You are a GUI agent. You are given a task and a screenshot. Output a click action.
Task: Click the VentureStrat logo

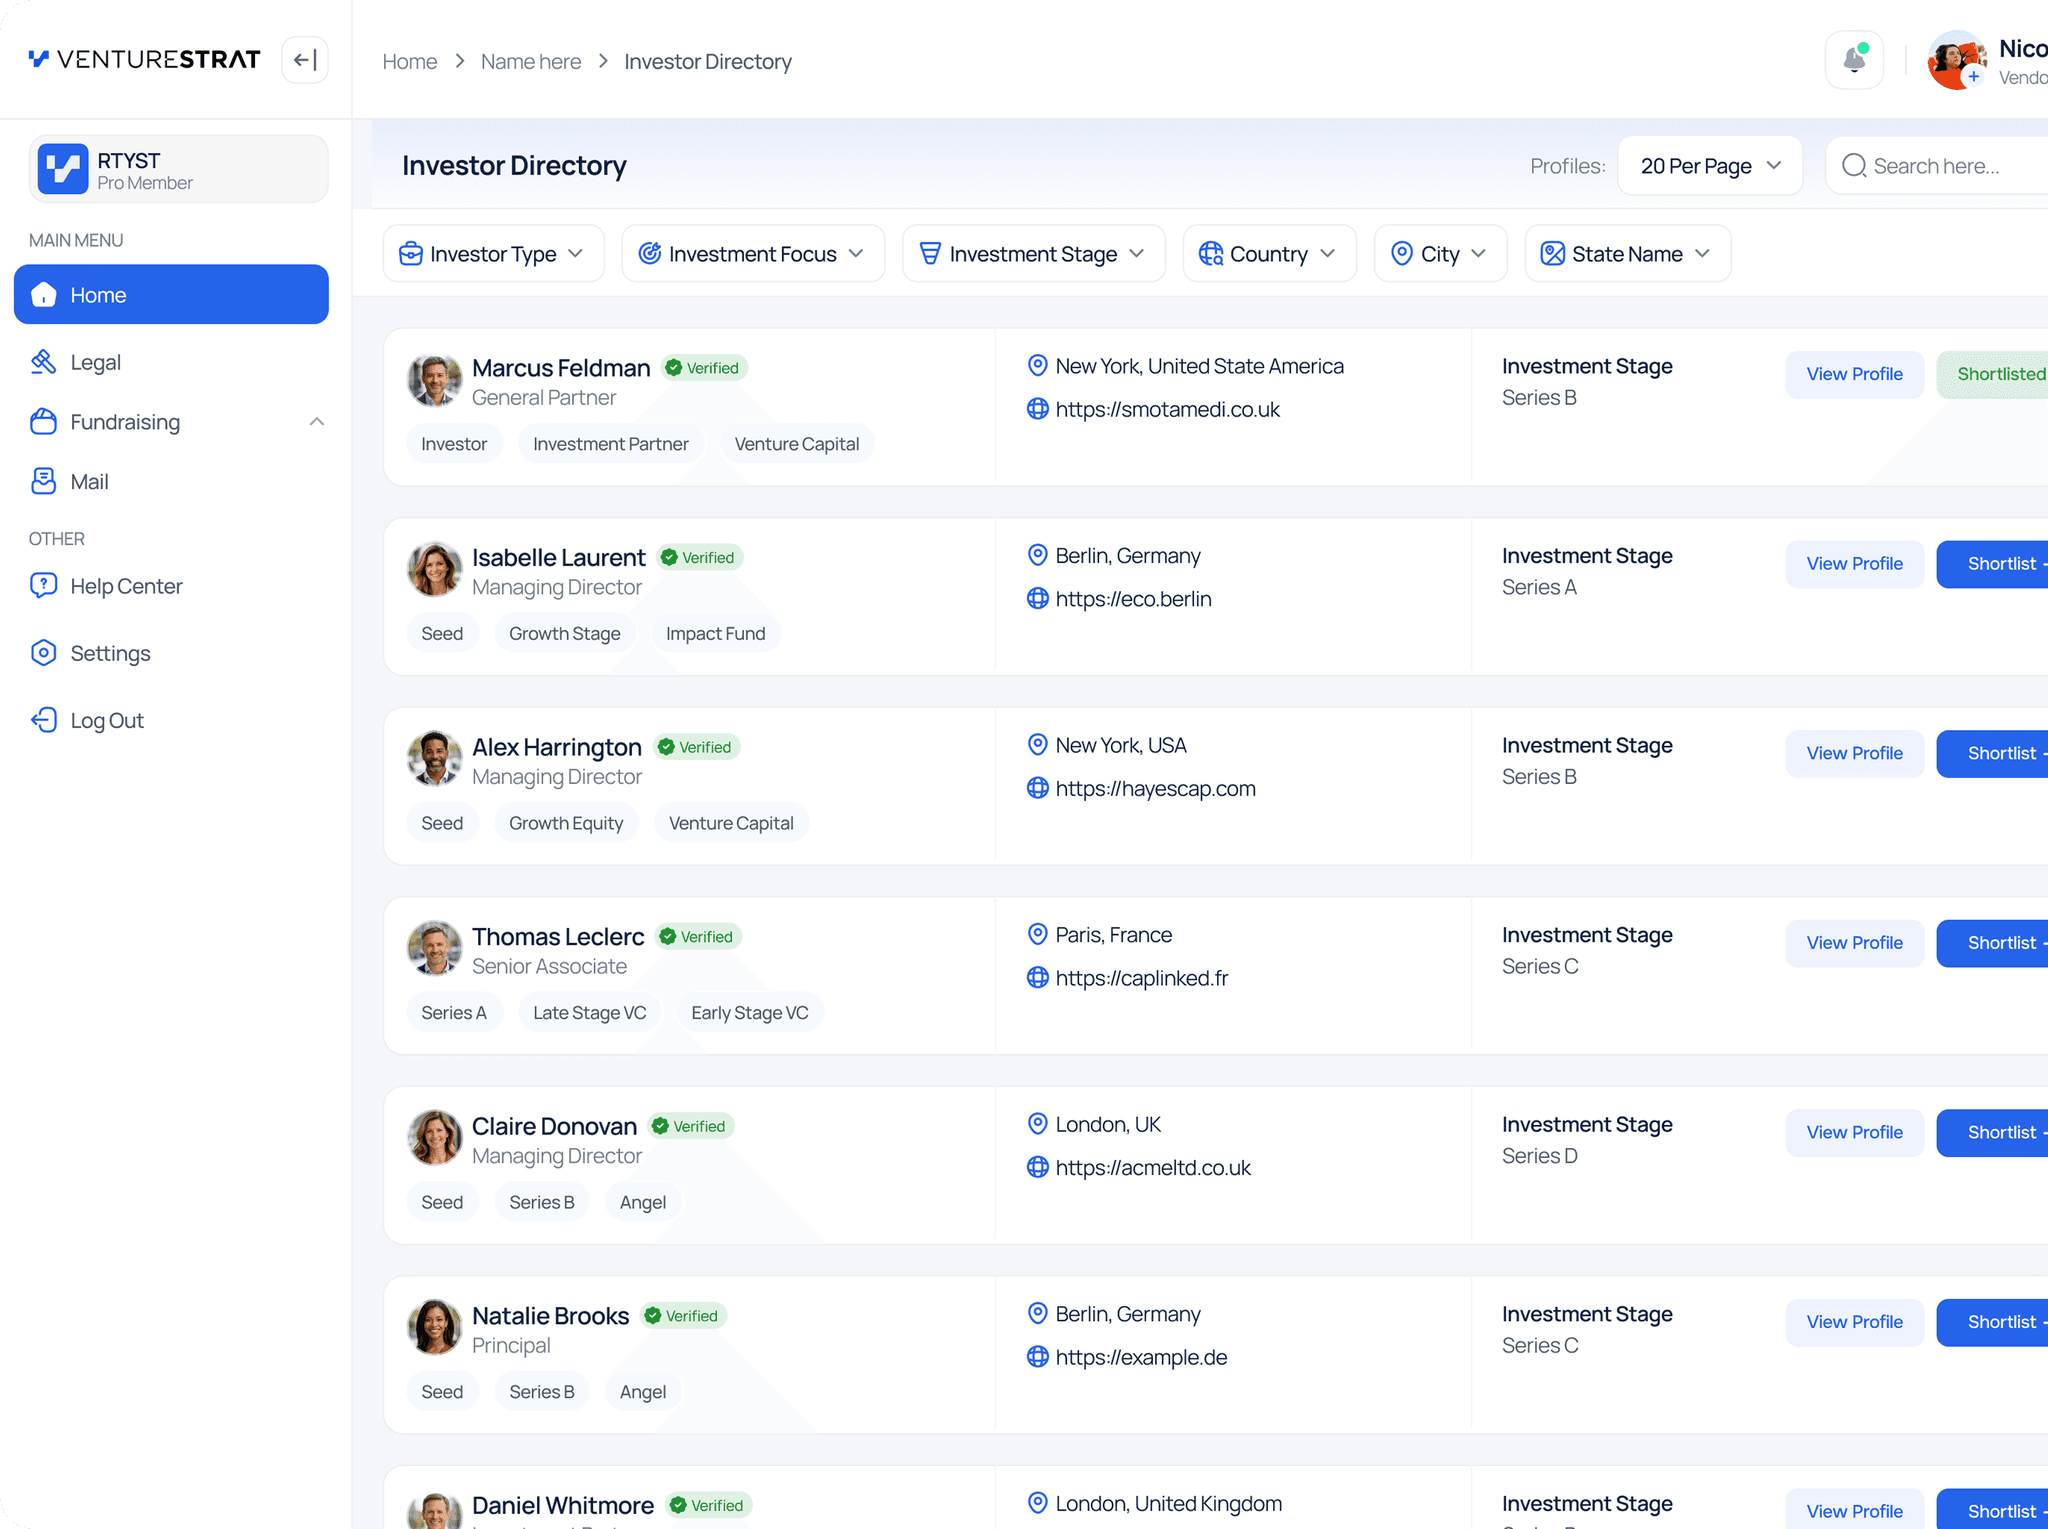144,59
